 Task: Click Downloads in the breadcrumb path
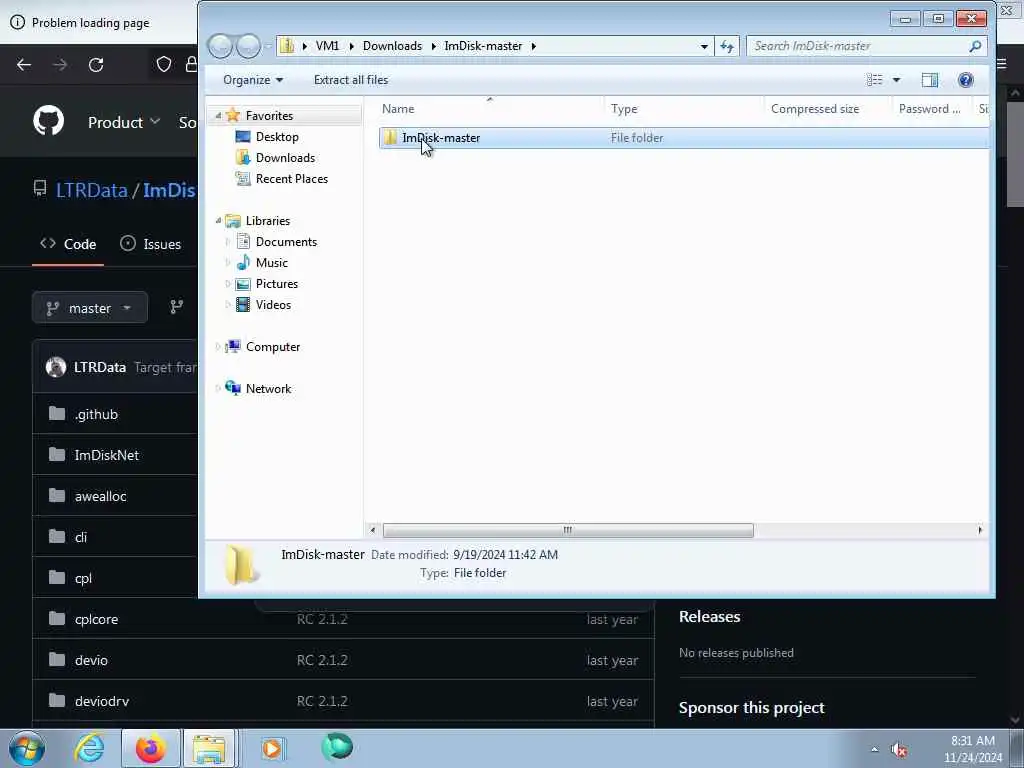pyautogui.click(x=392, y=46)
